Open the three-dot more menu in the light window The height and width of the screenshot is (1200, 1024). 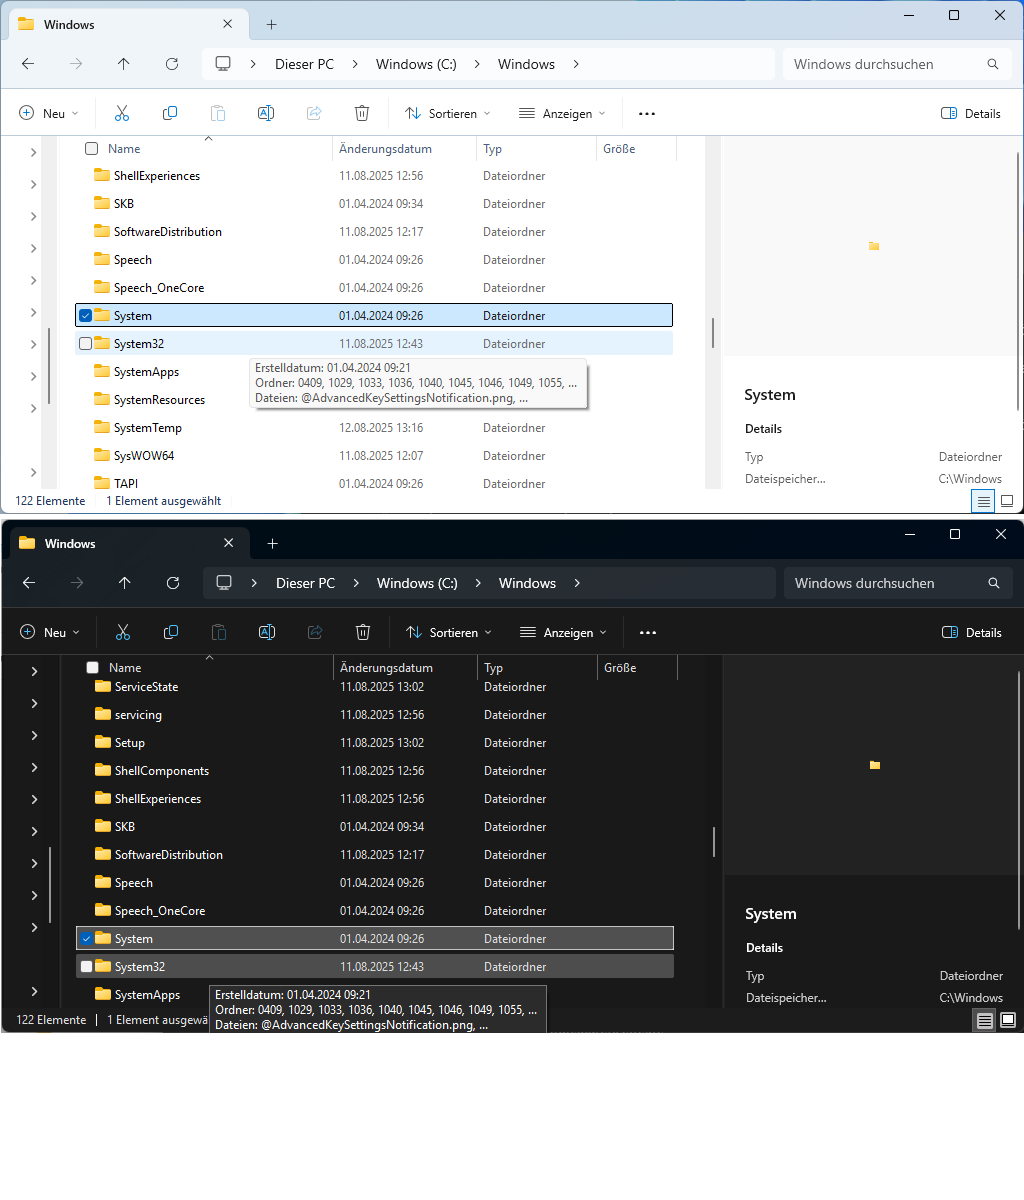pyautogui.click(x=647, y=113)
